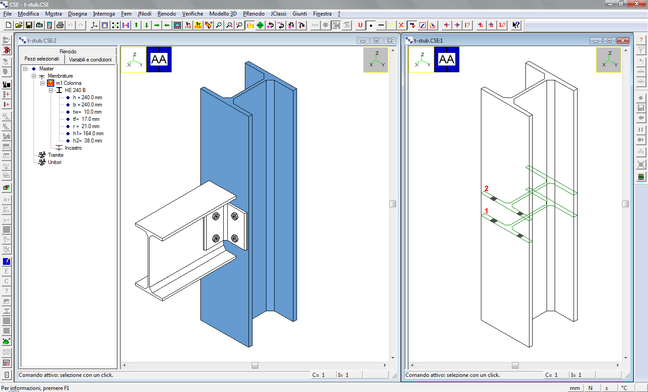Select the Tramite tree item
This screenshot has height=392, width=648.
[55, 155]
